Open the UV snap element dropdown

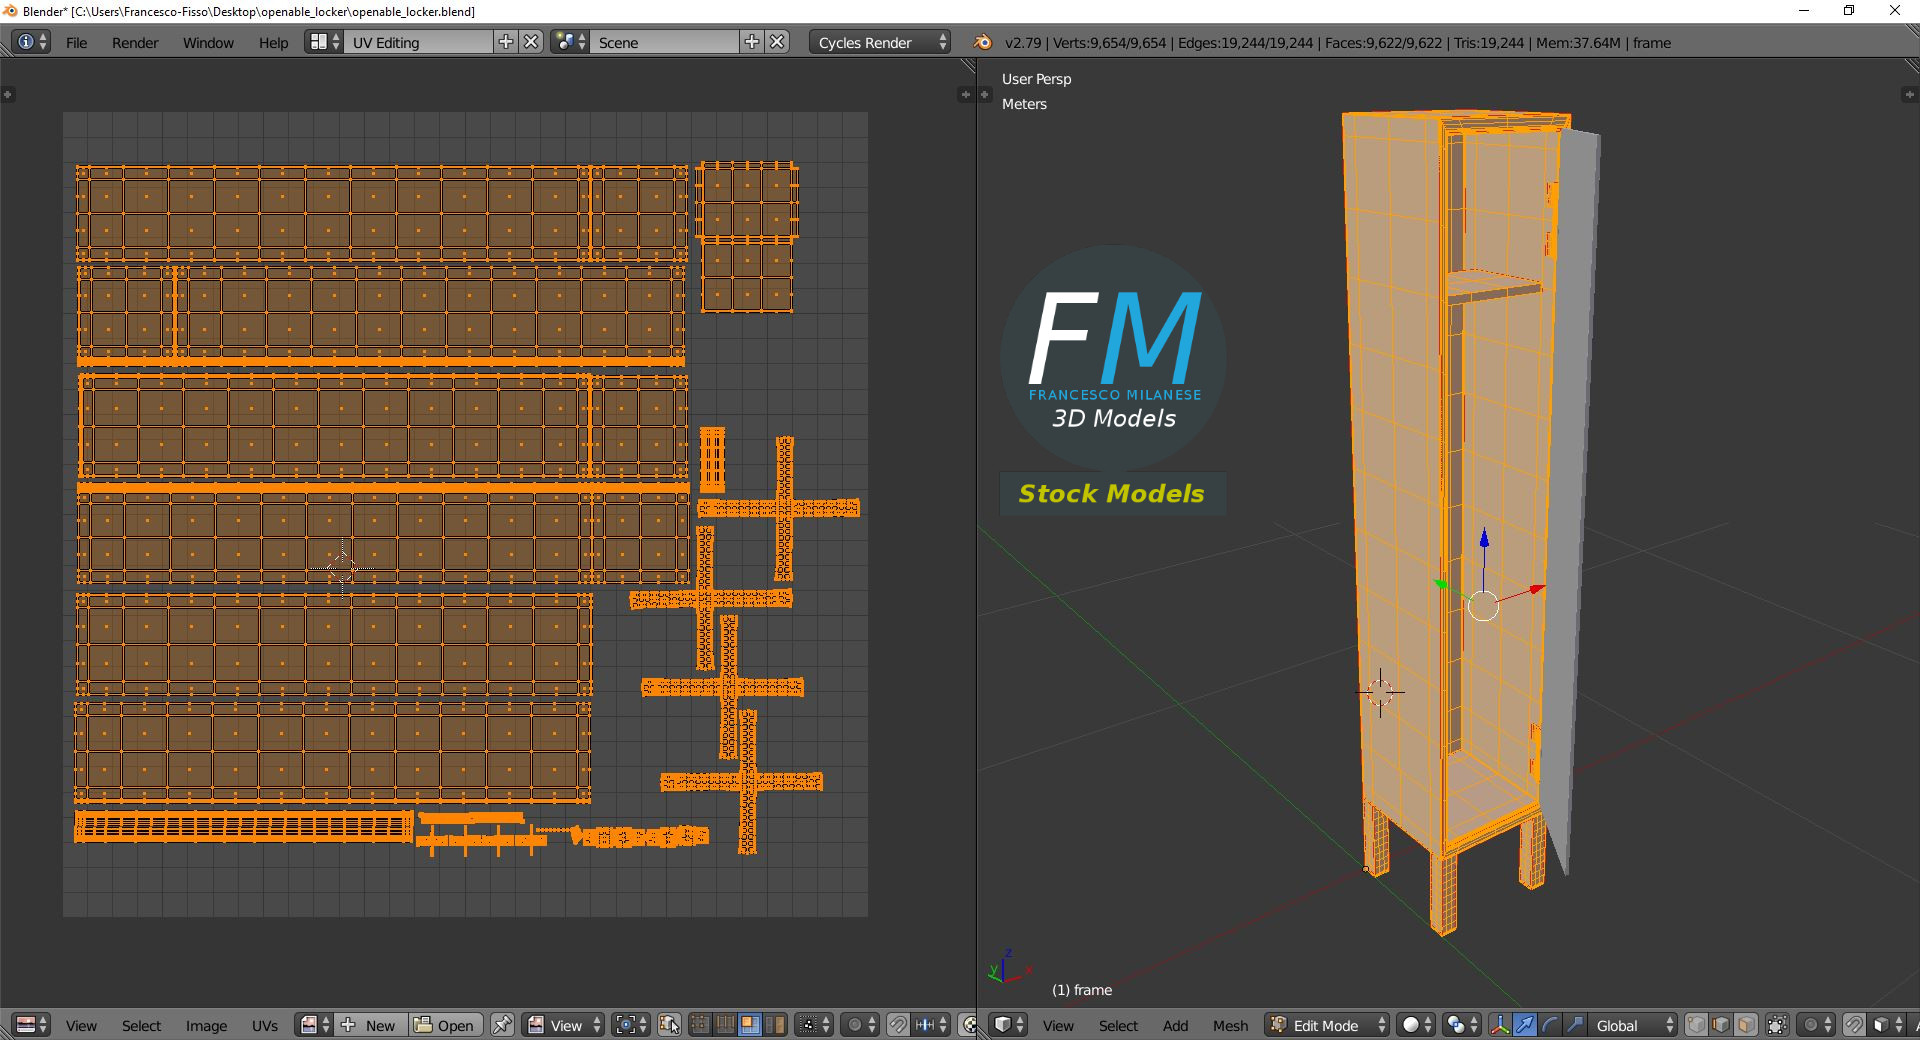pyautogui.click(x=931, y=1025)
